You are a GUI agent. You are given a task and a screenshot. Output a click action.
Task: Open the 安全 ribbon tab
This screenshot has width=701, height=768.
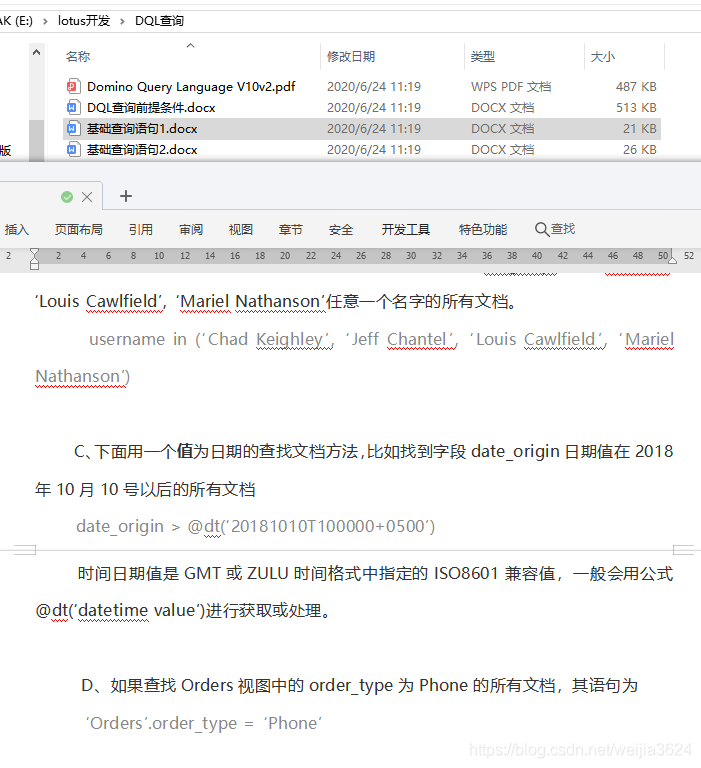point(341,229)
